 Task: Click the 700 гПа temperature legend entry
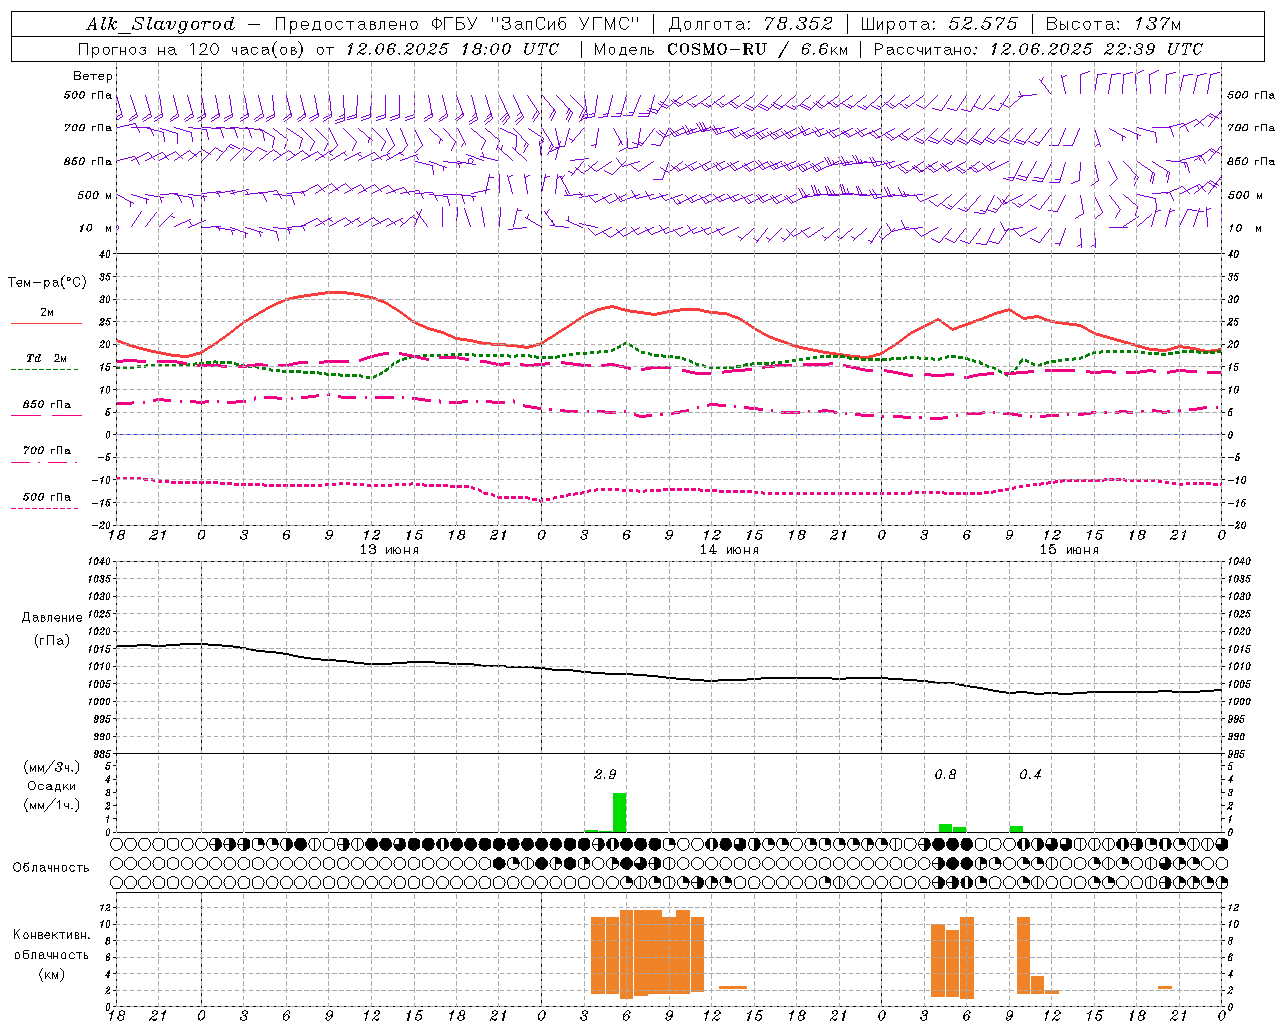(x=47, y=450)
